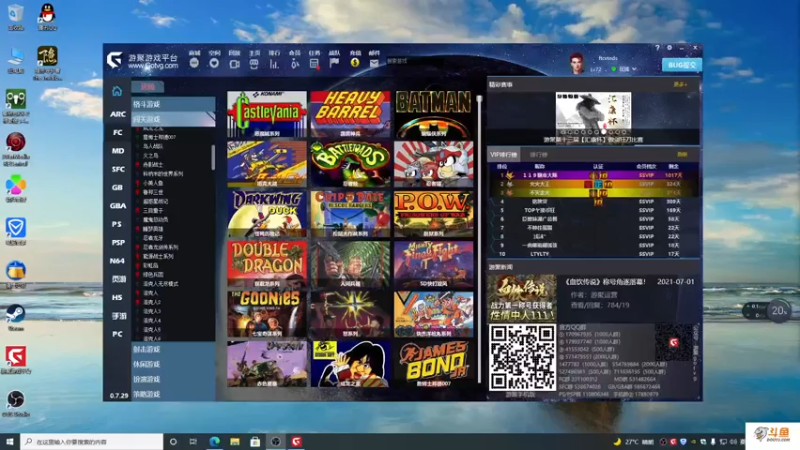The height and width of the screenshot is (450, 800).
Task: Open the James Bond Jr game thumbnail
Action: pyautogui.click(x=434, y=364)
